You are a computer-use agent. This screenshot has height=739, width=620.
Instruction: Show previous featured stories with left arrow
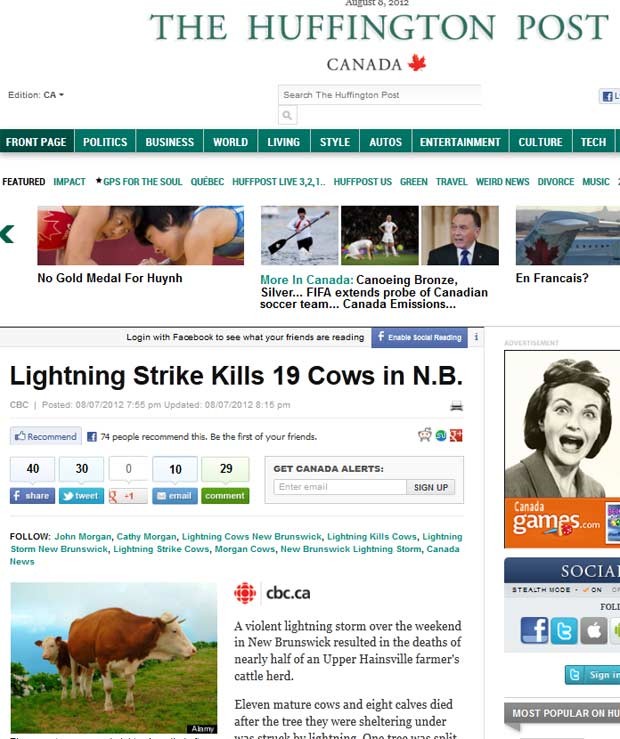(x=7, y=234)
